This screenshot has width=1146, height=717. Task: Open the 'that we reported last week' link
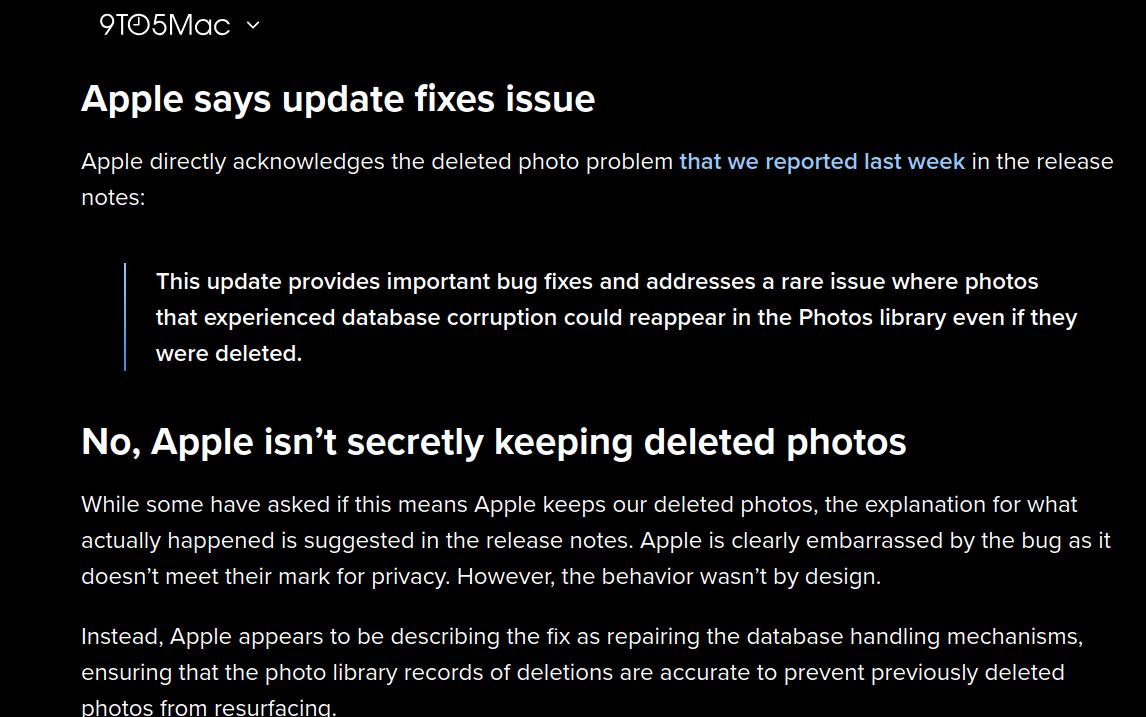pos(821,162)
